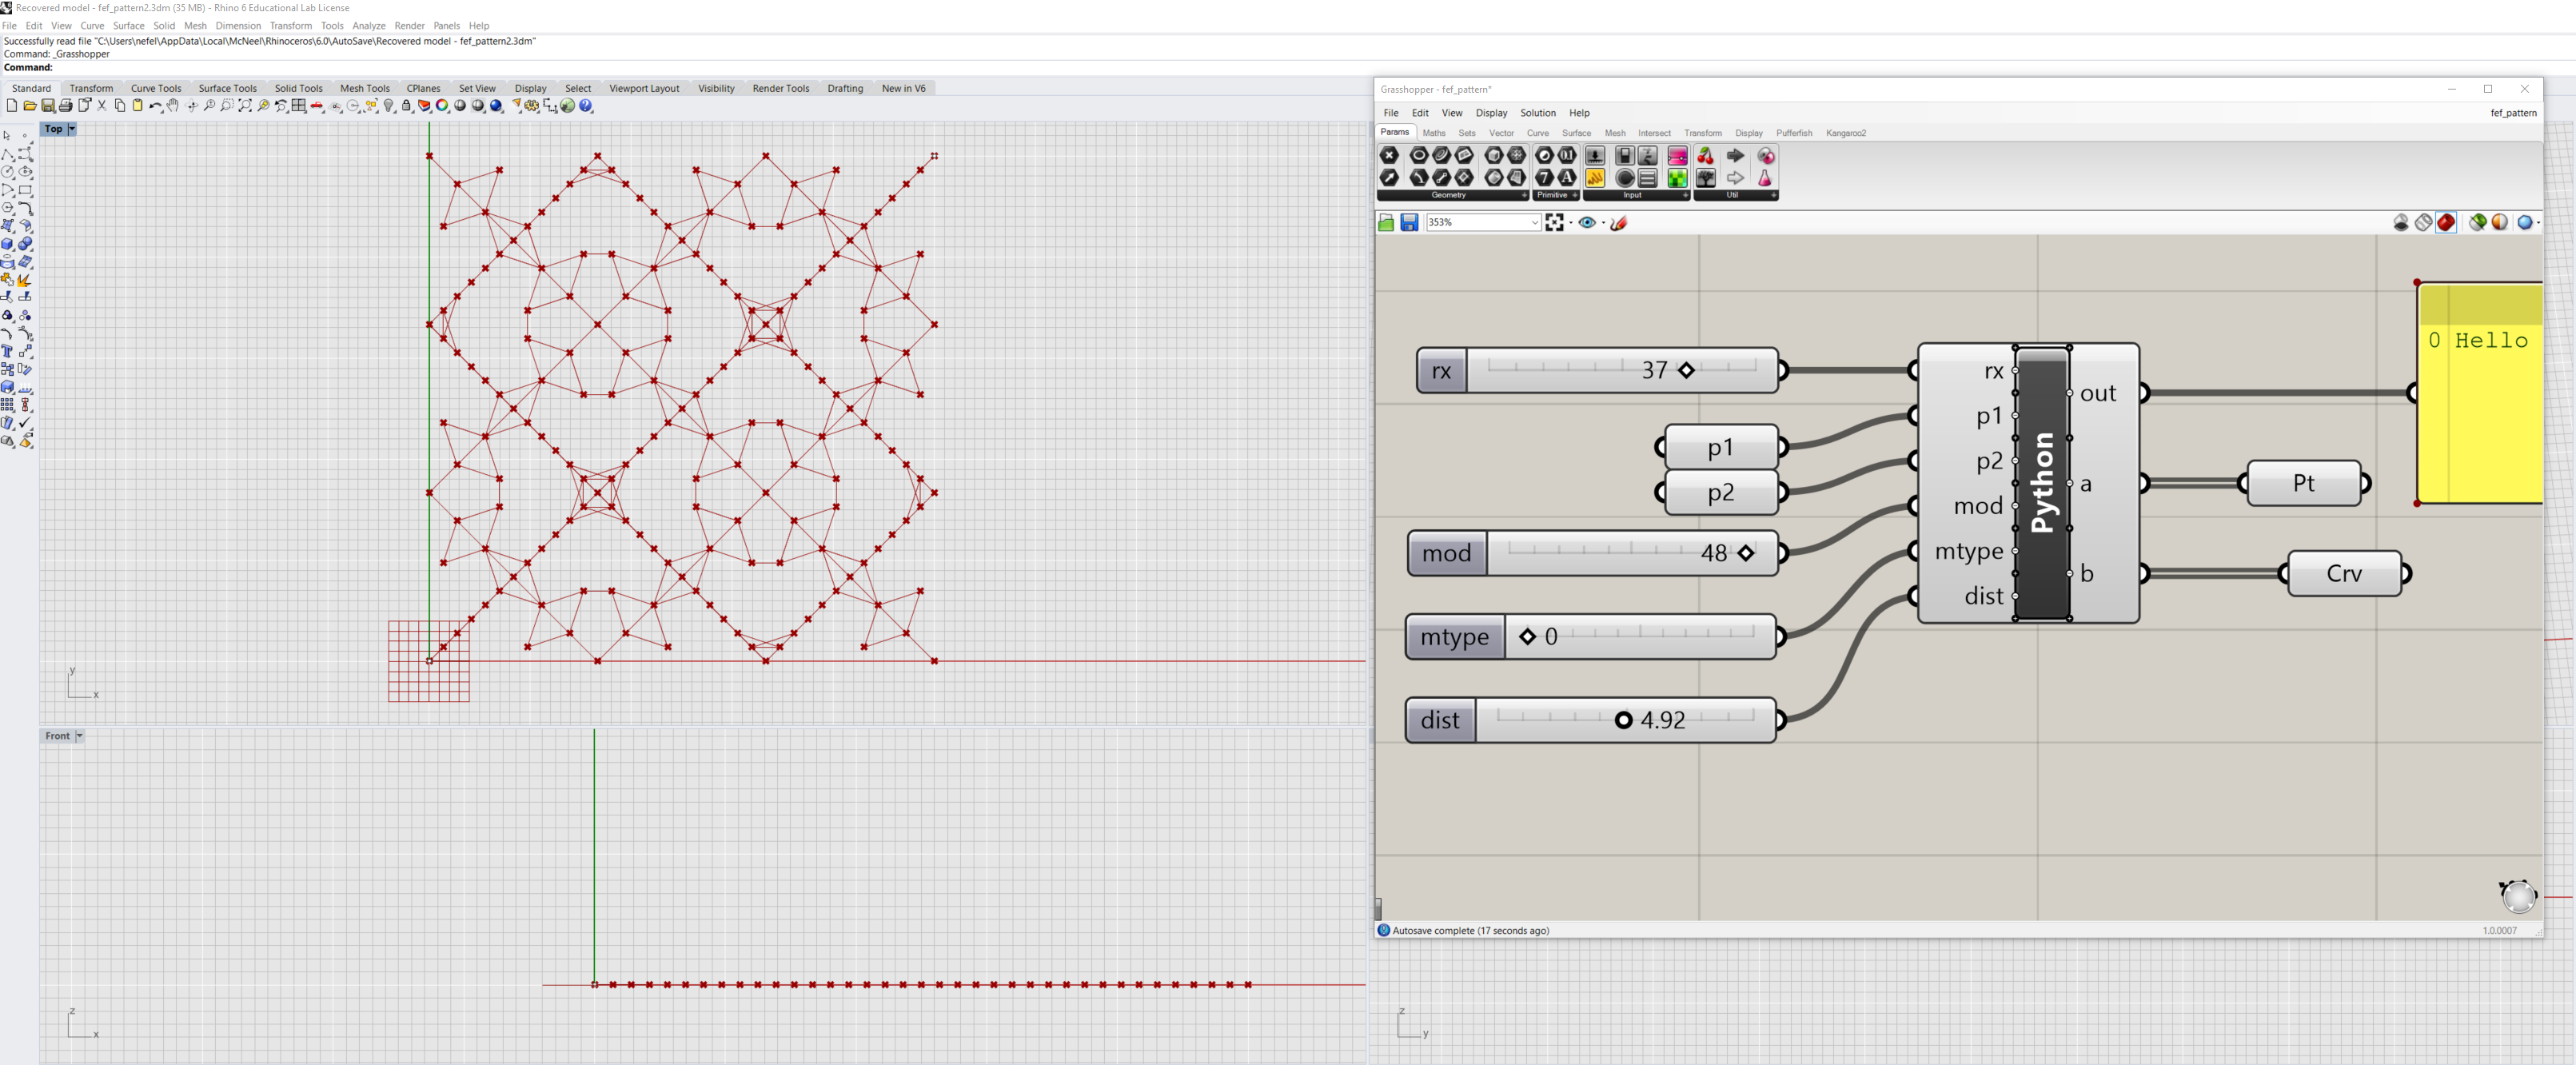Click the red car Rhino toolbar icon
Screen dimensions: 2576x1065
tap(317, 106)
